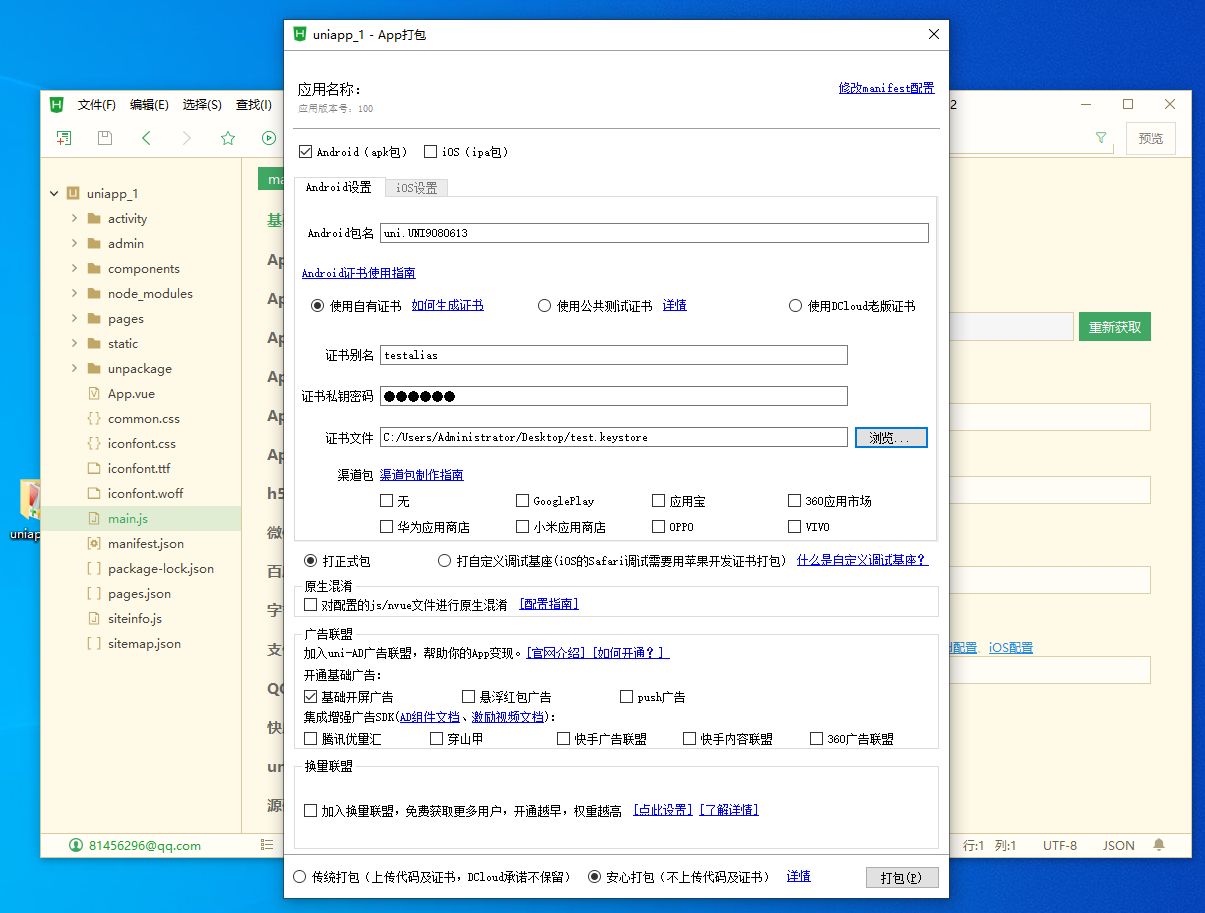
Task: Click the 证书别名 input field
Action: point(613,355)
